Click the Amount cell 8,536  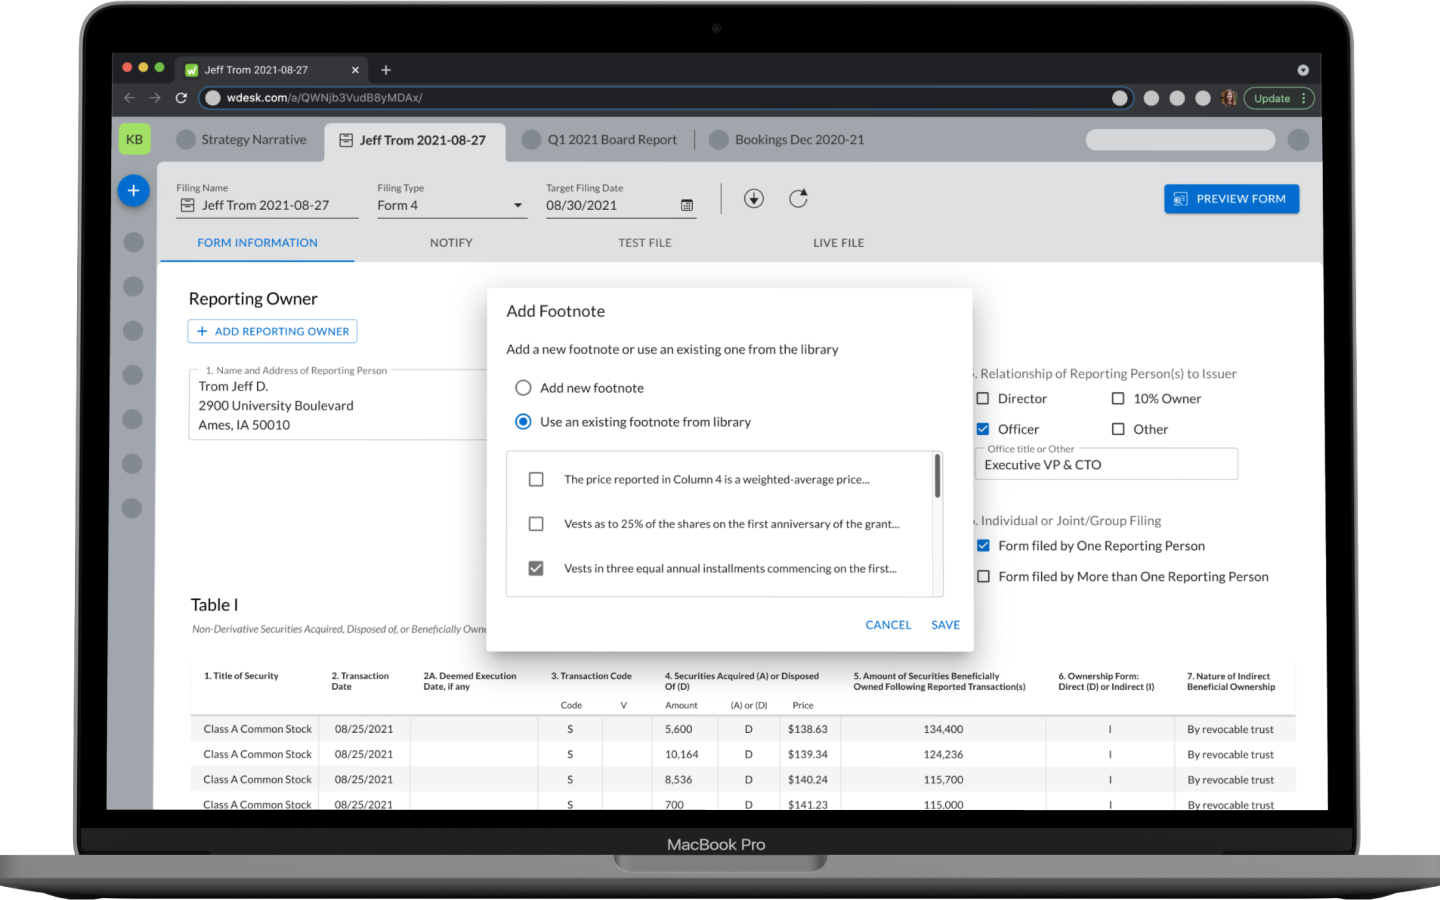tap(679, 779)
